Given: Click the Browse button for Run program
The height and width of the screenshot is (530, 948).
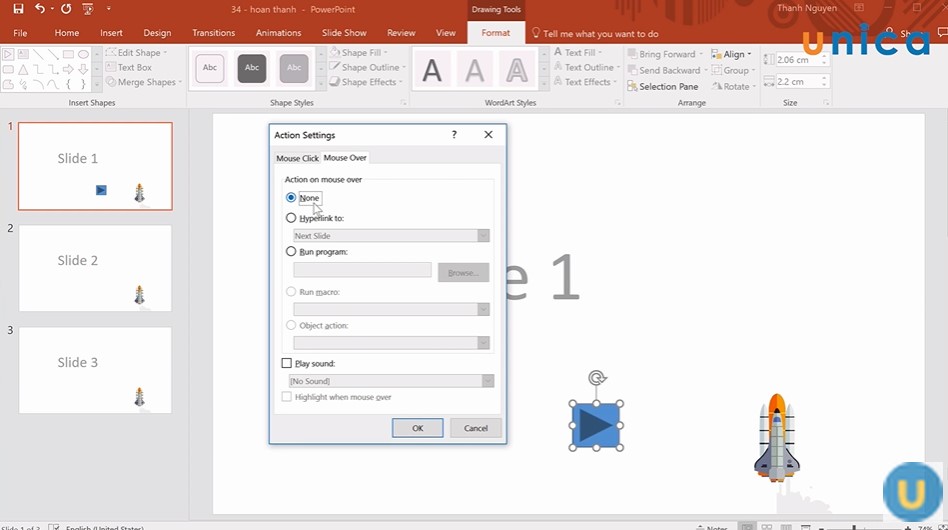Looking at the screenshot, I should coord(463,273).
